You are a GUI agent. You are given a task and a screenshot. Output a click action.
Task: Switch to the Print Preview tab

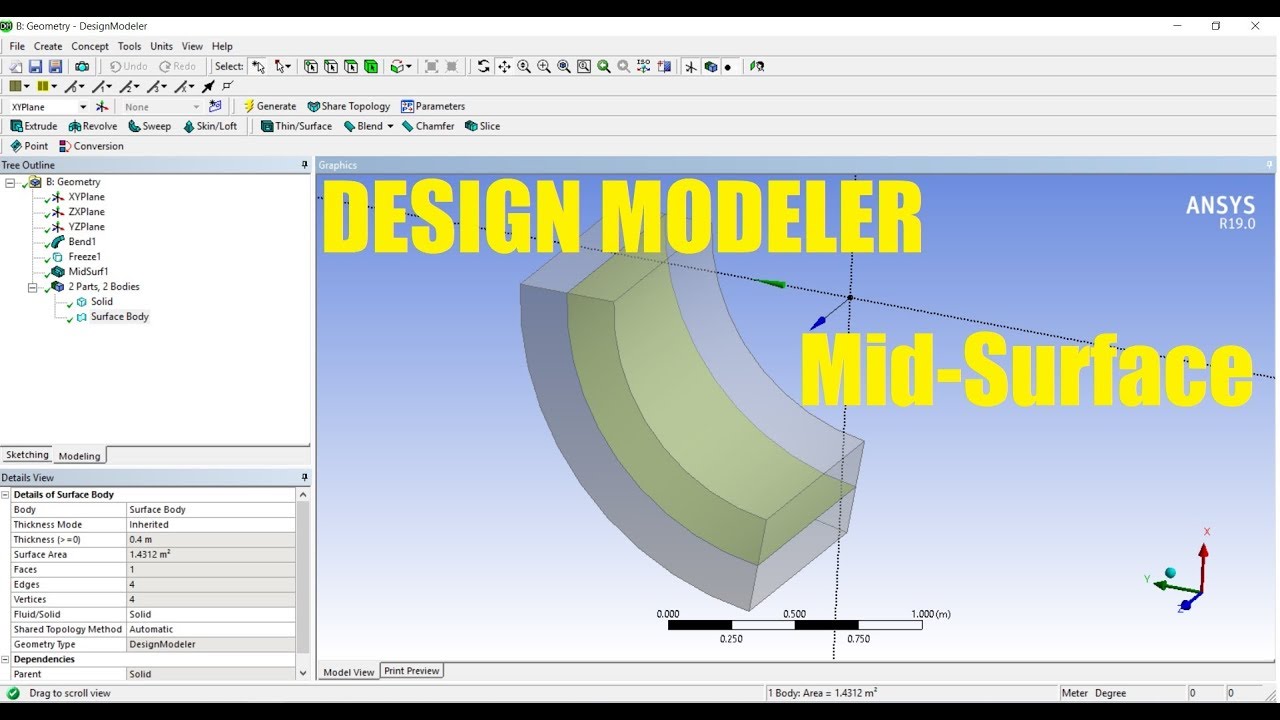411,671
